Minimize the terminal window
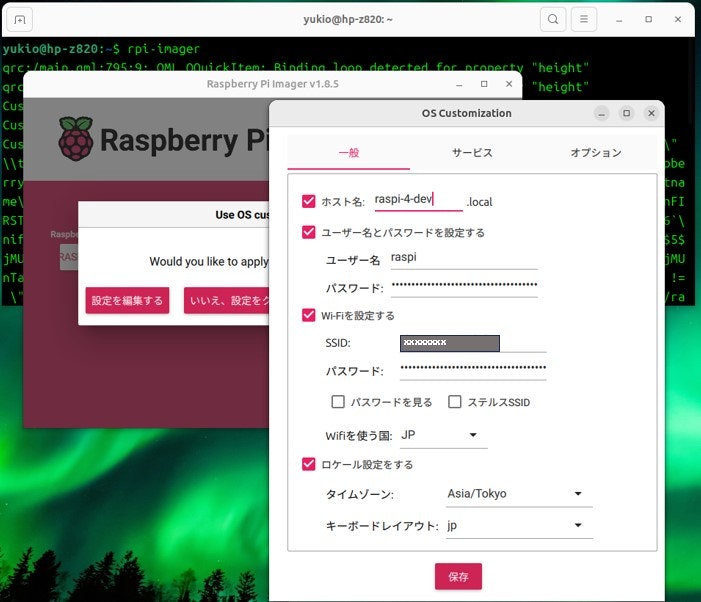This screenshot has width=701, height=602. coord(619,20)
